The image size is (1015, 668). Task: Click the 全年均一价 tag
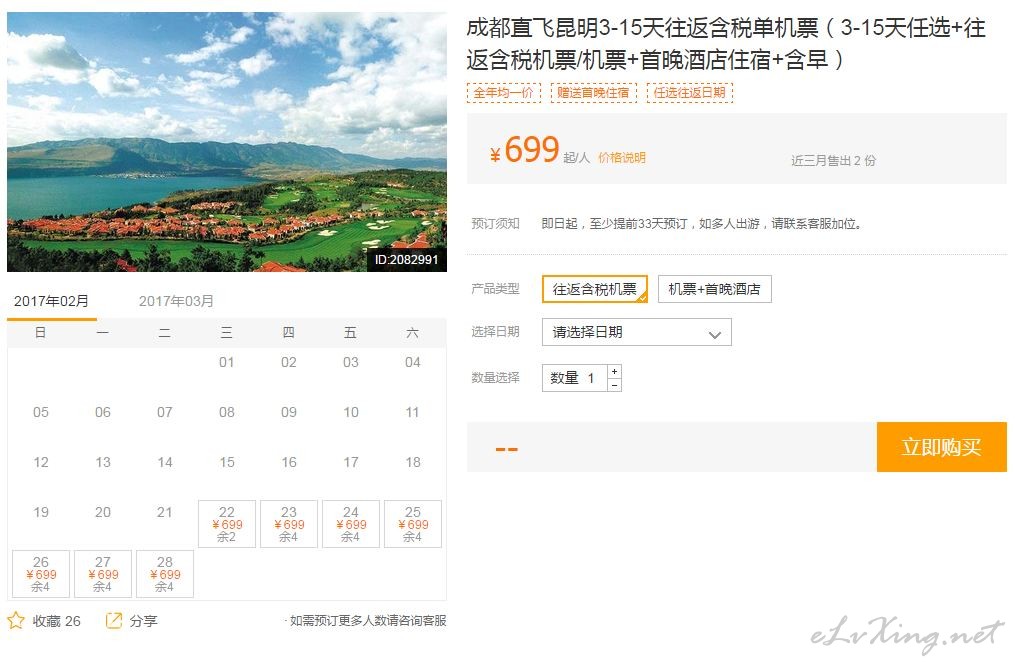coord(504,93)
